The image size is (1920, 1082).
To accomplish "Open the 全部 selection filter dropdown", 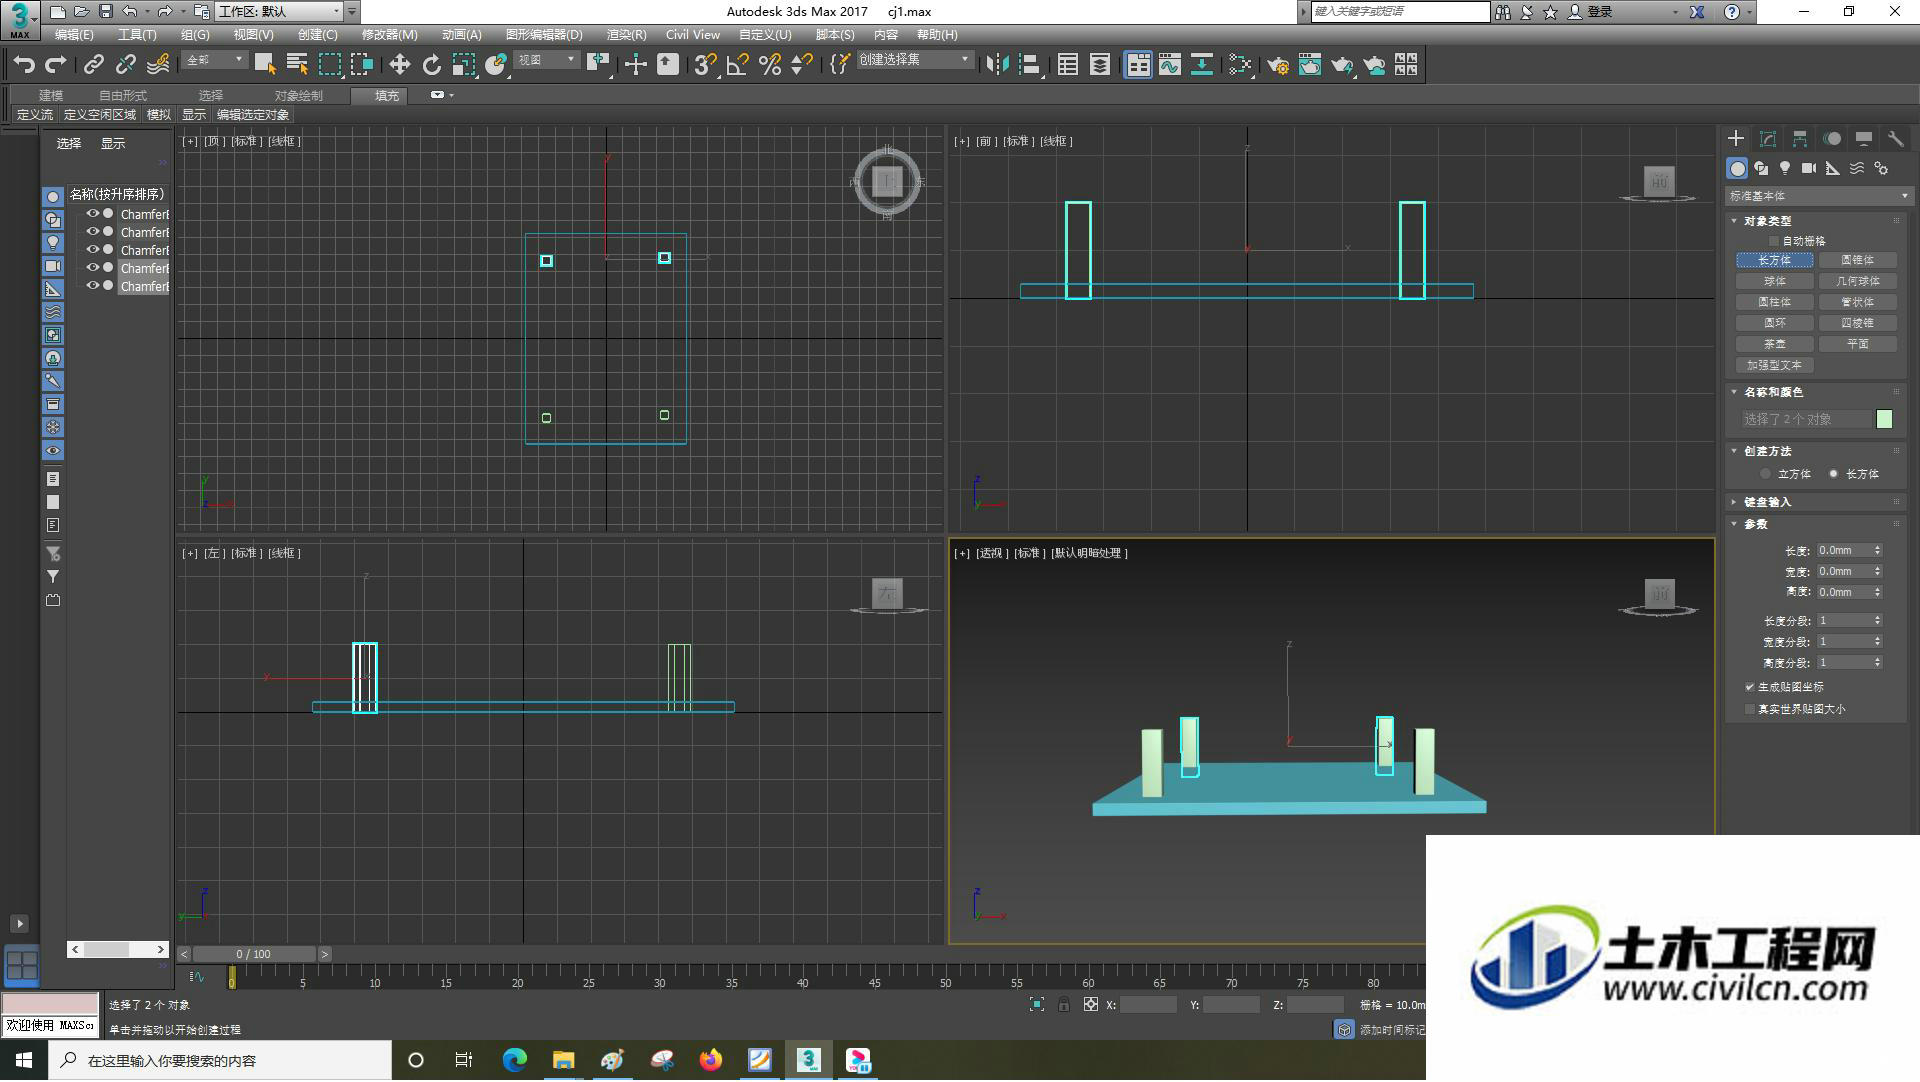I will click(215, 61).
